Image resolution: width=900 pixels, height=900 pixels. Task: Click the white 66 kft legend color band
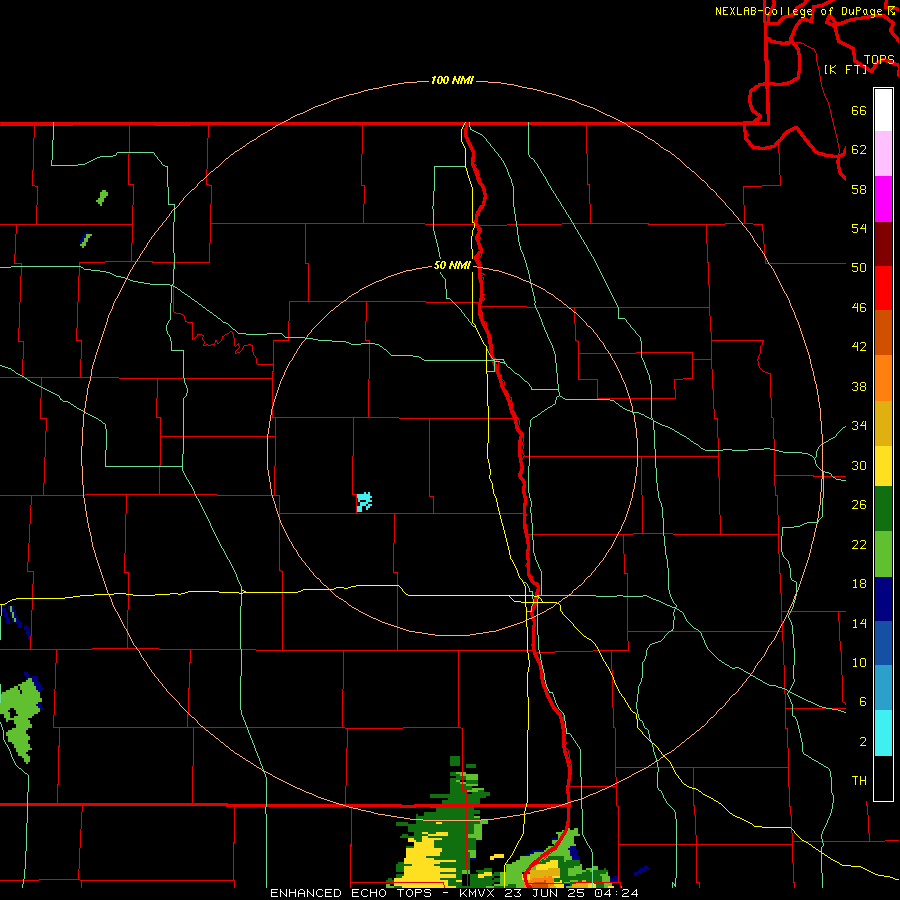(883, 110)
